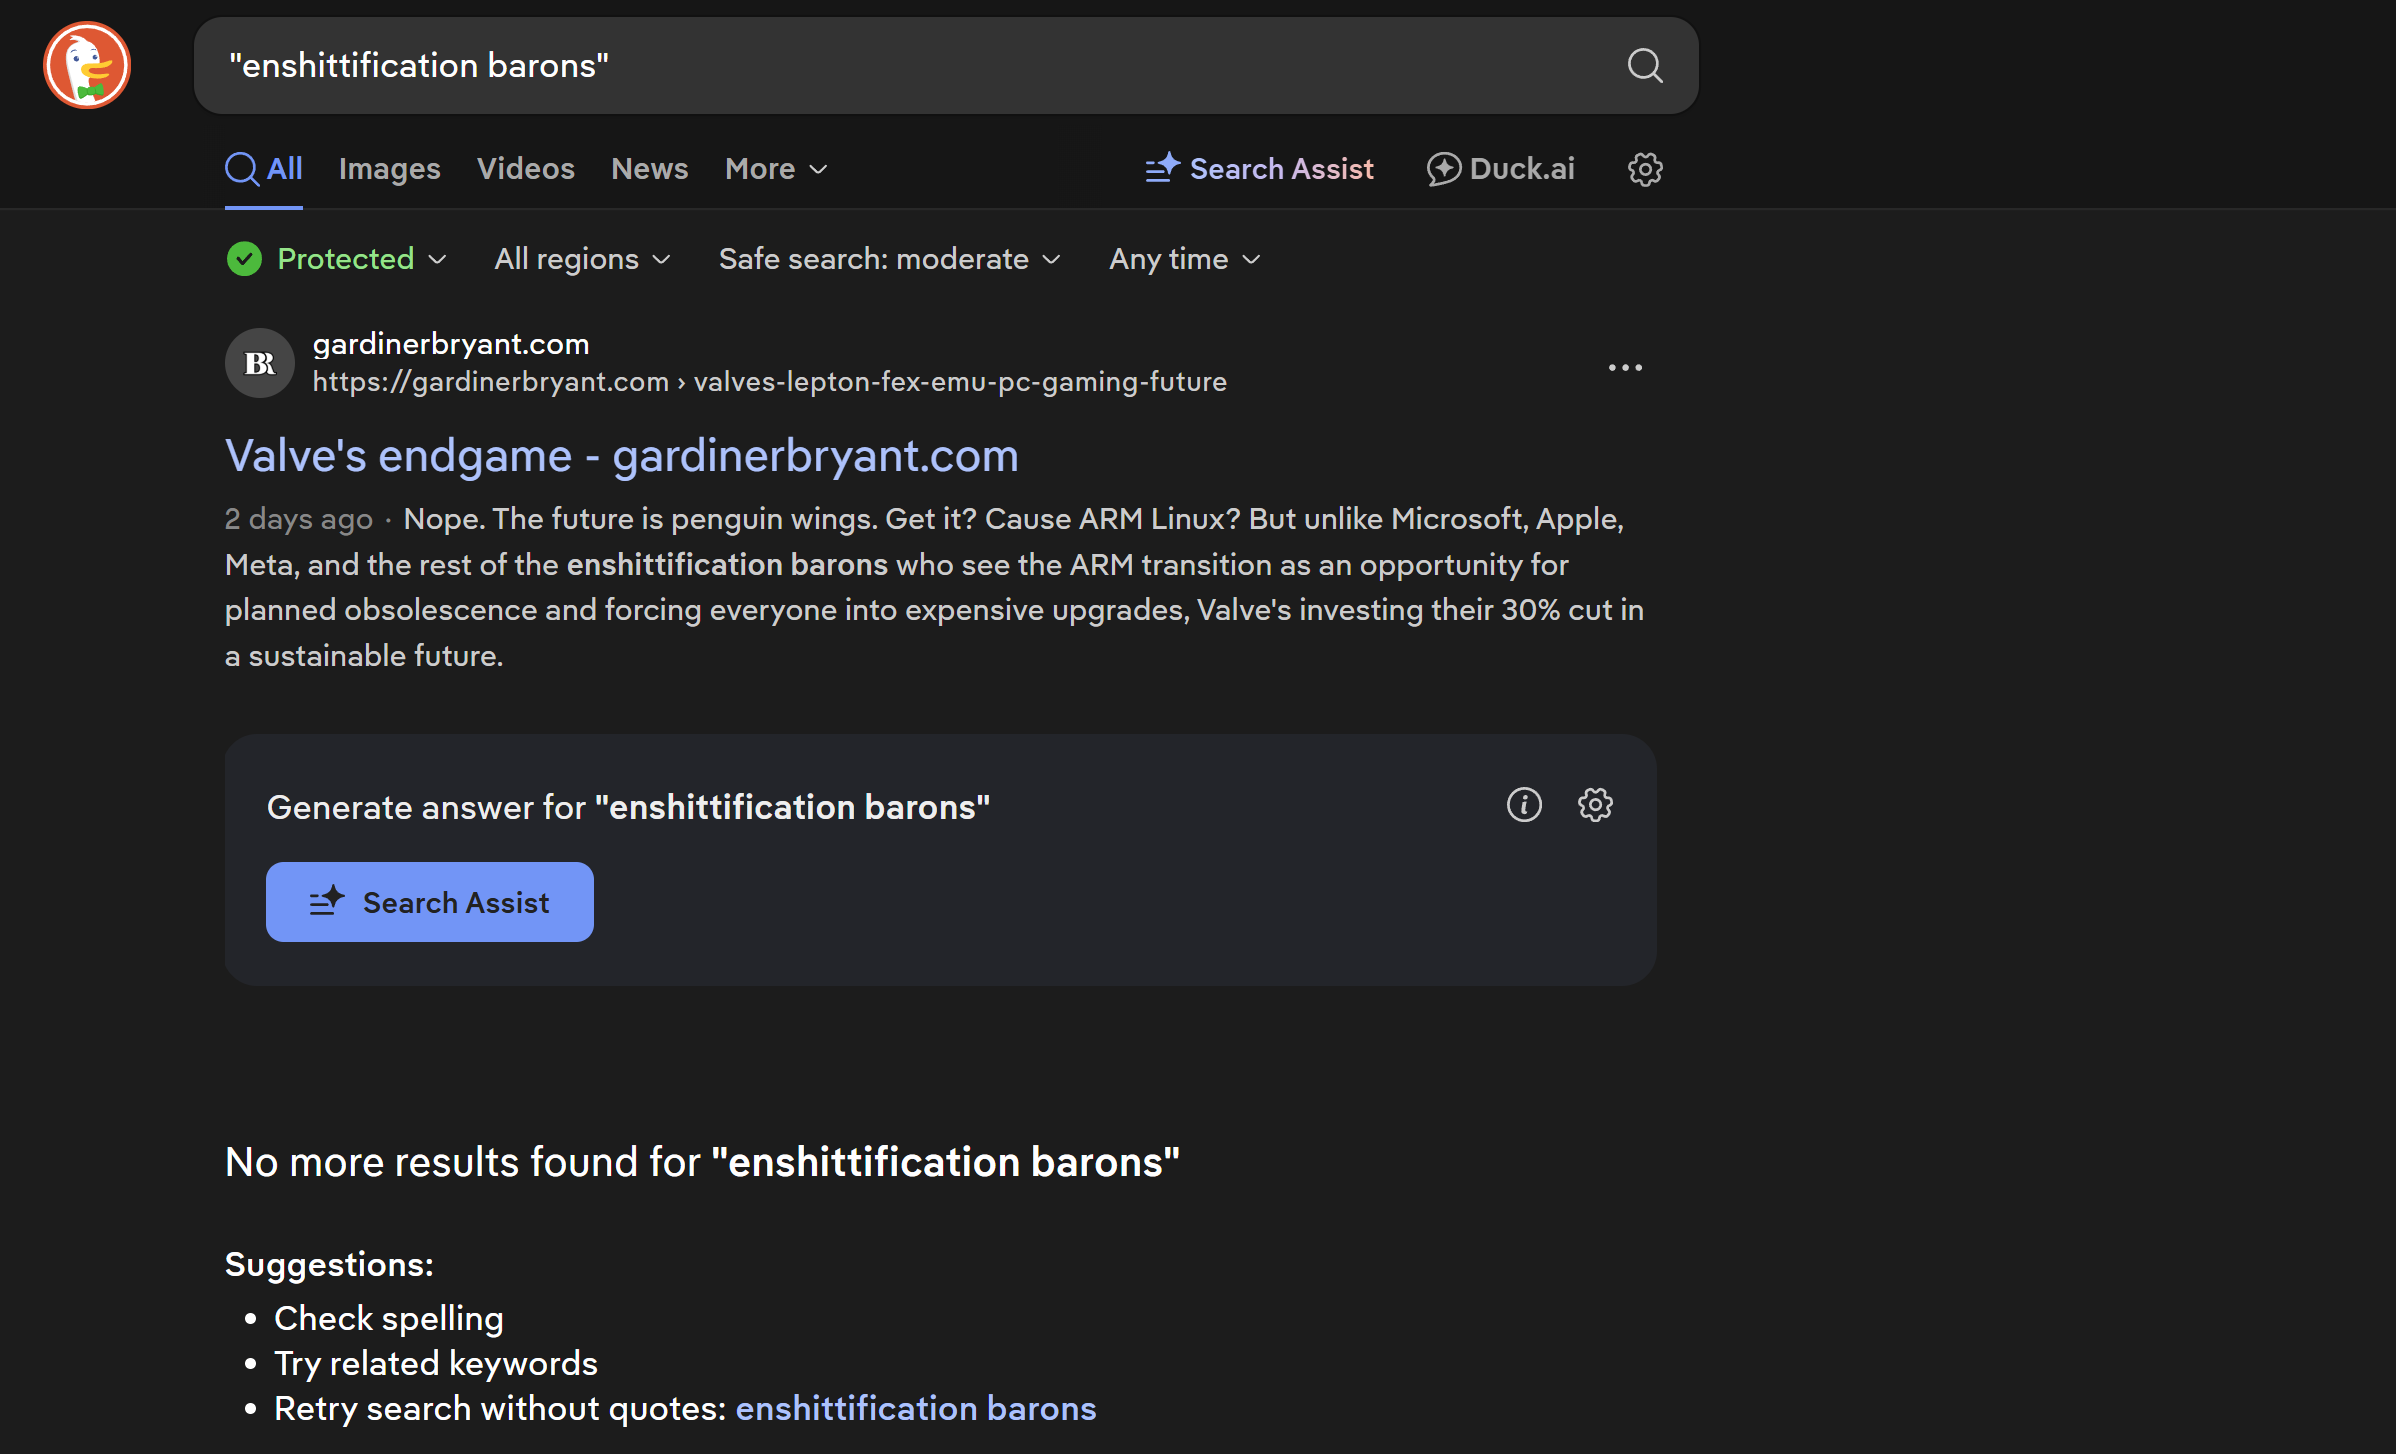Click the DuckDuckGo duck logo
The width and height of the screenshot is (2396, 1454).
click(87, 64)
